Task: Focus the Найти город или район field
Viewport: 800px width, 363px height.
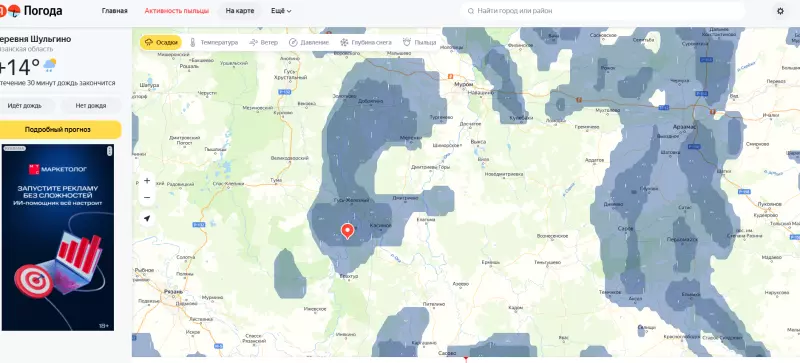Action: click(x=602, y=11)
